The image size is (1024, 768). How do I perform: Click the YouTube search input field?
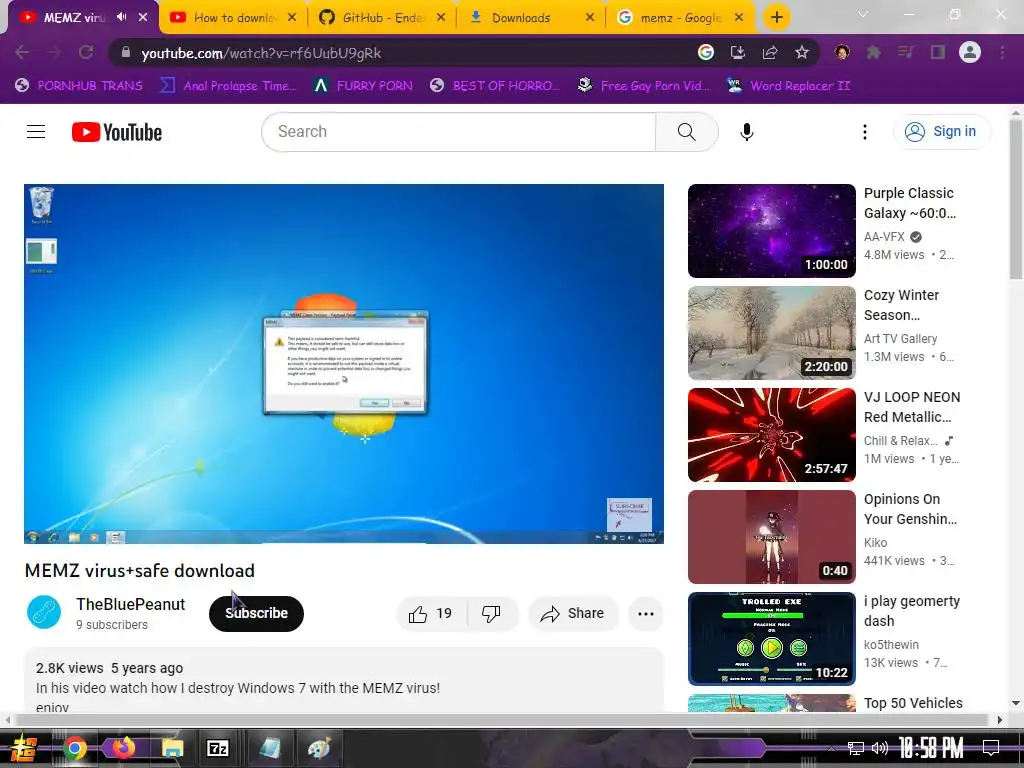(458, 132)
